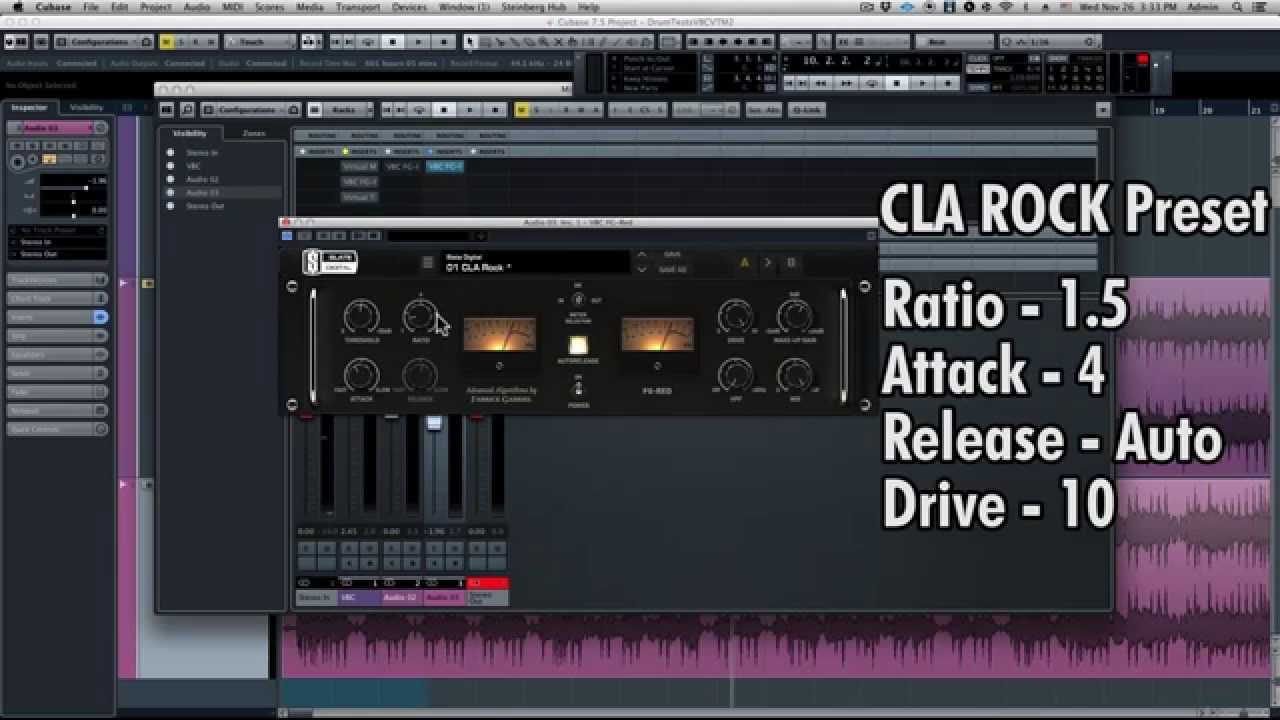Select the Object Selection arrow tool
This screenshot has width=1280, height=720.
click(470, 42)
